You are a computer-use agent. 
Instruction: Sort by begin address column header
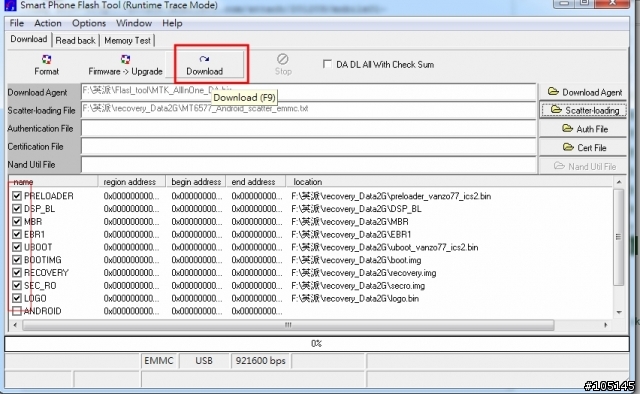pos(196,182)
